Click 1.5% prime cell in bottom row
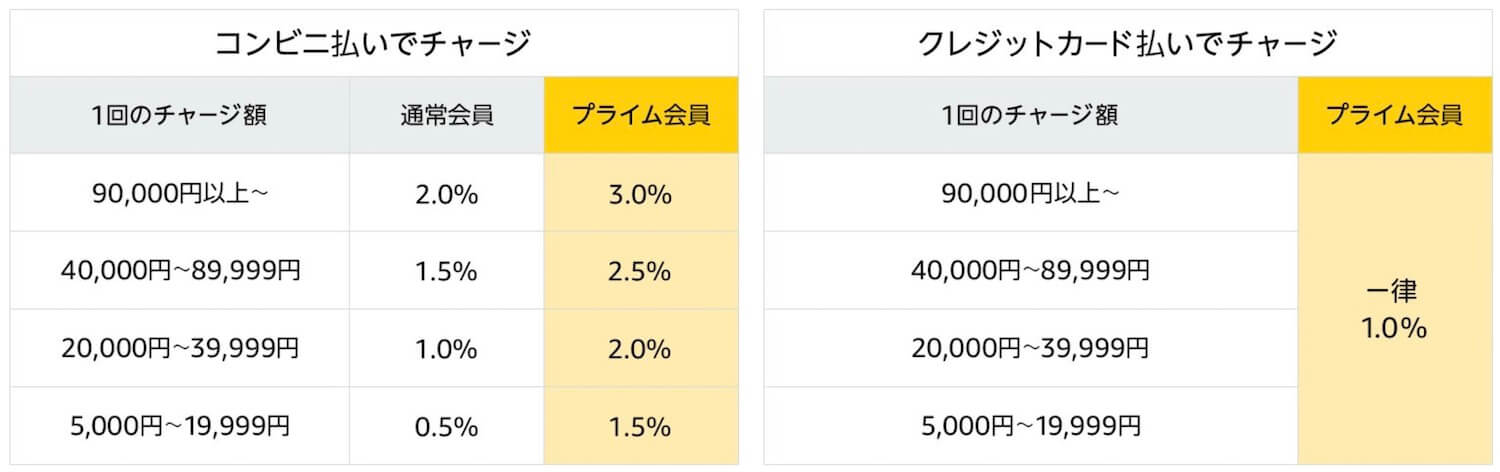 (642, 427)
